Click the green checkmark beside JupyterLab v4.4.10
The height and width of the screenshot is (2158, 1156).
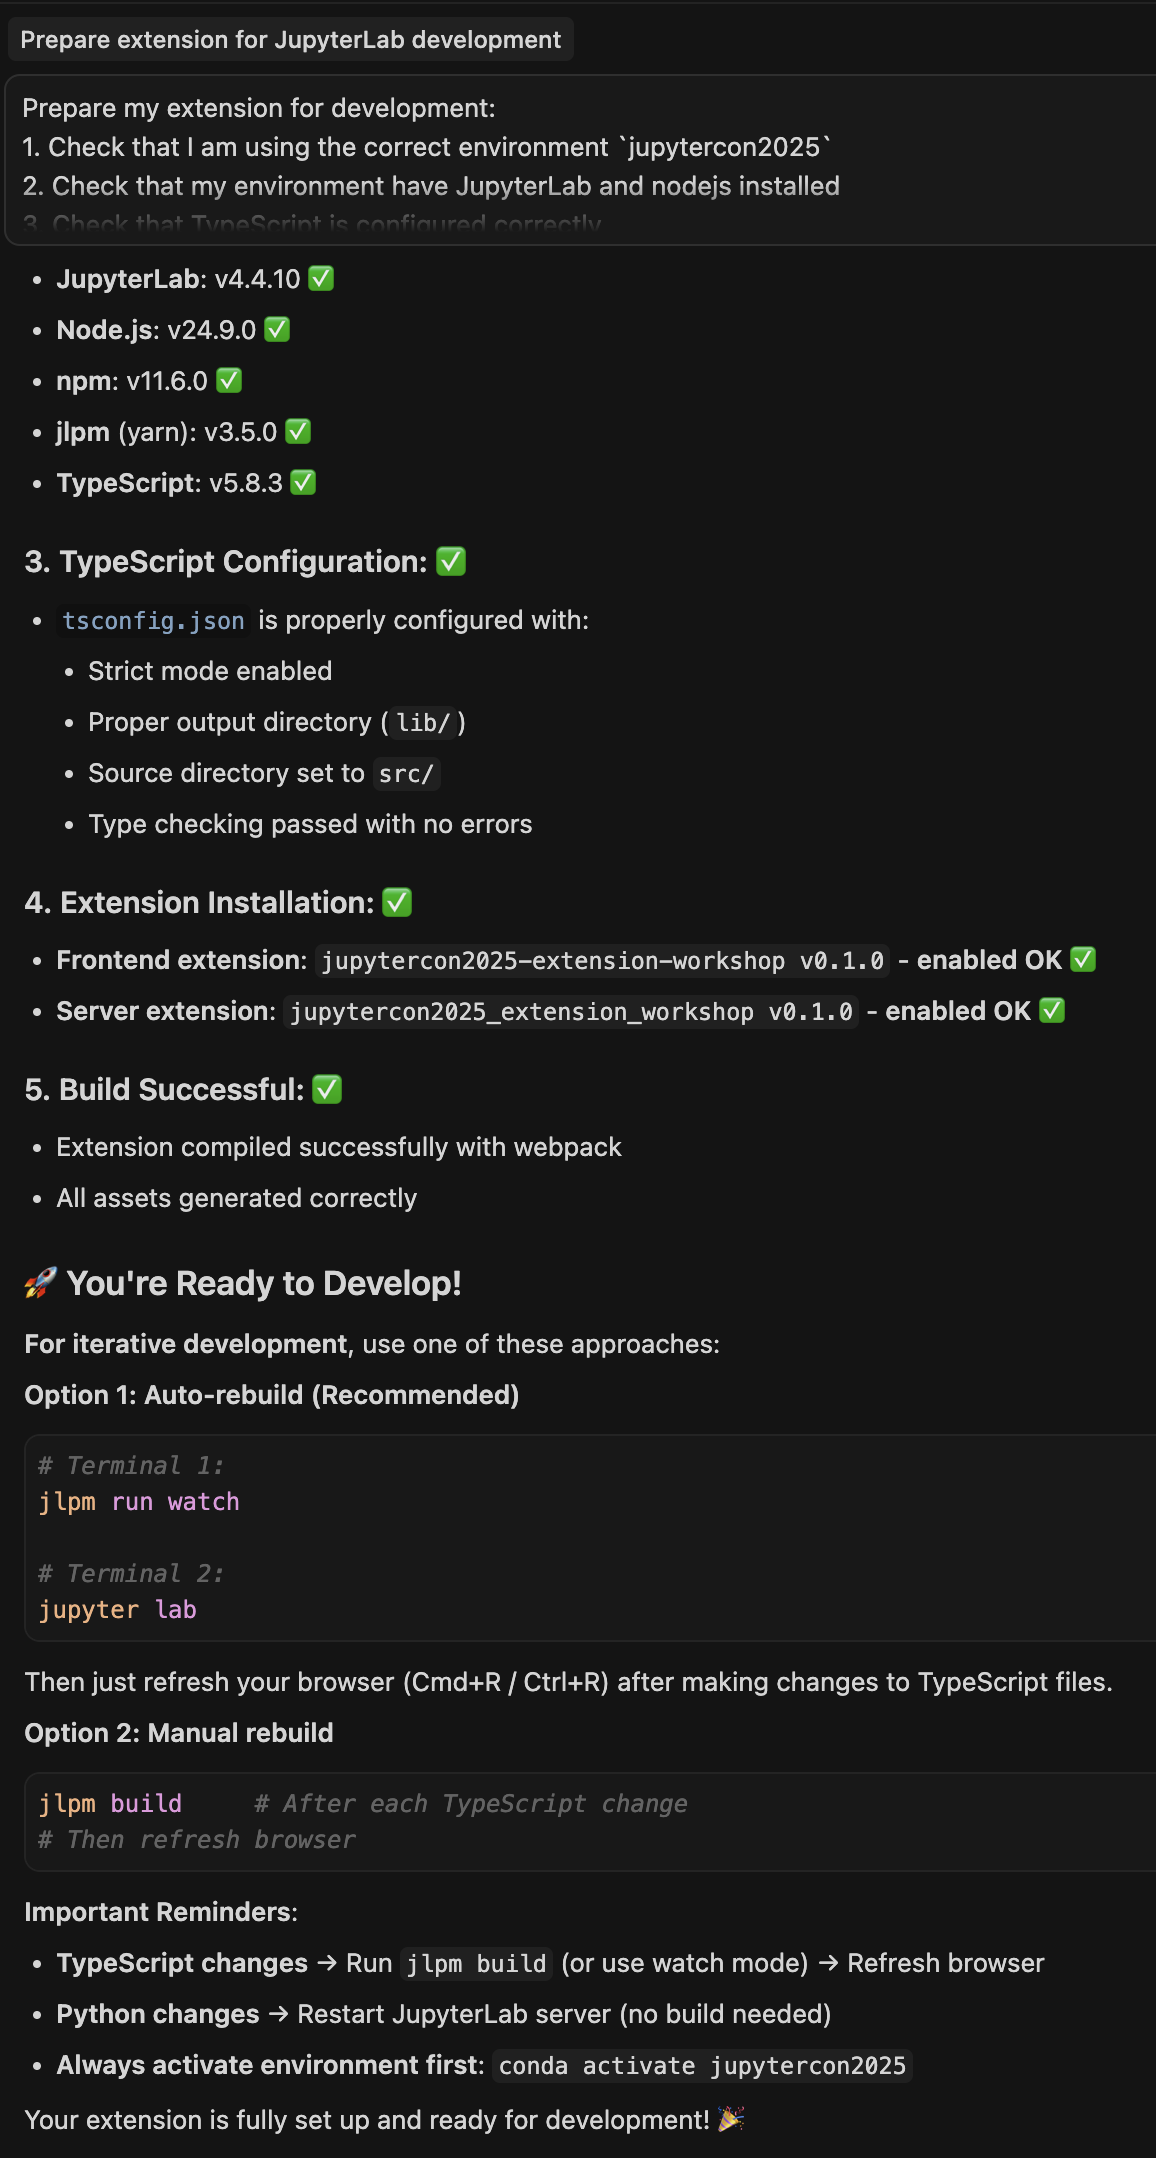pyautogui.click(x=321, y=279)
